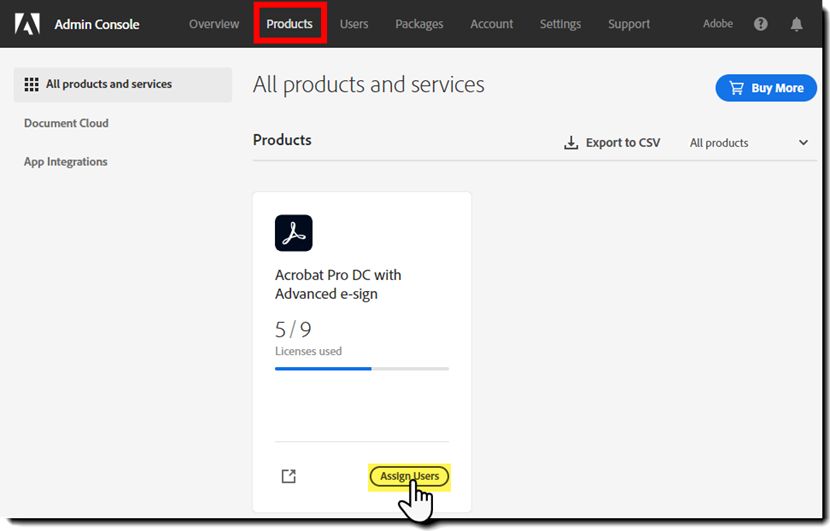Click the external link icon on product card
Viewport: 830px width, 531px height.
(288, 476)
